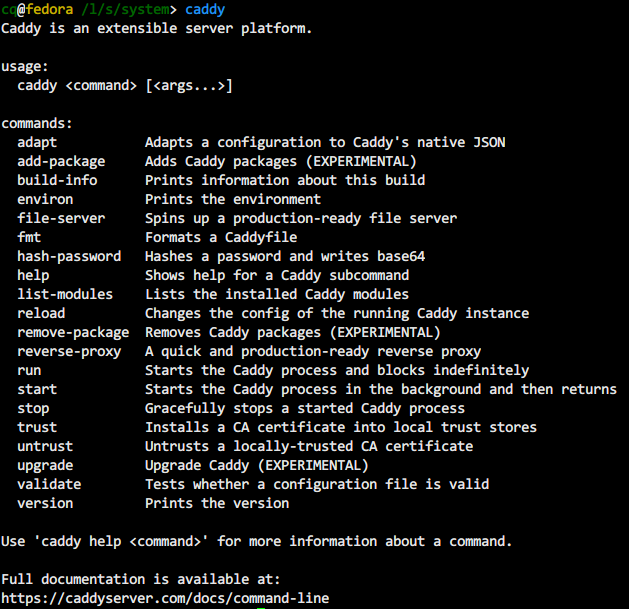Click 'Lists the installed Caddy modules'
The height and width of the screenshot is (609, 629).
click(277, 294)
